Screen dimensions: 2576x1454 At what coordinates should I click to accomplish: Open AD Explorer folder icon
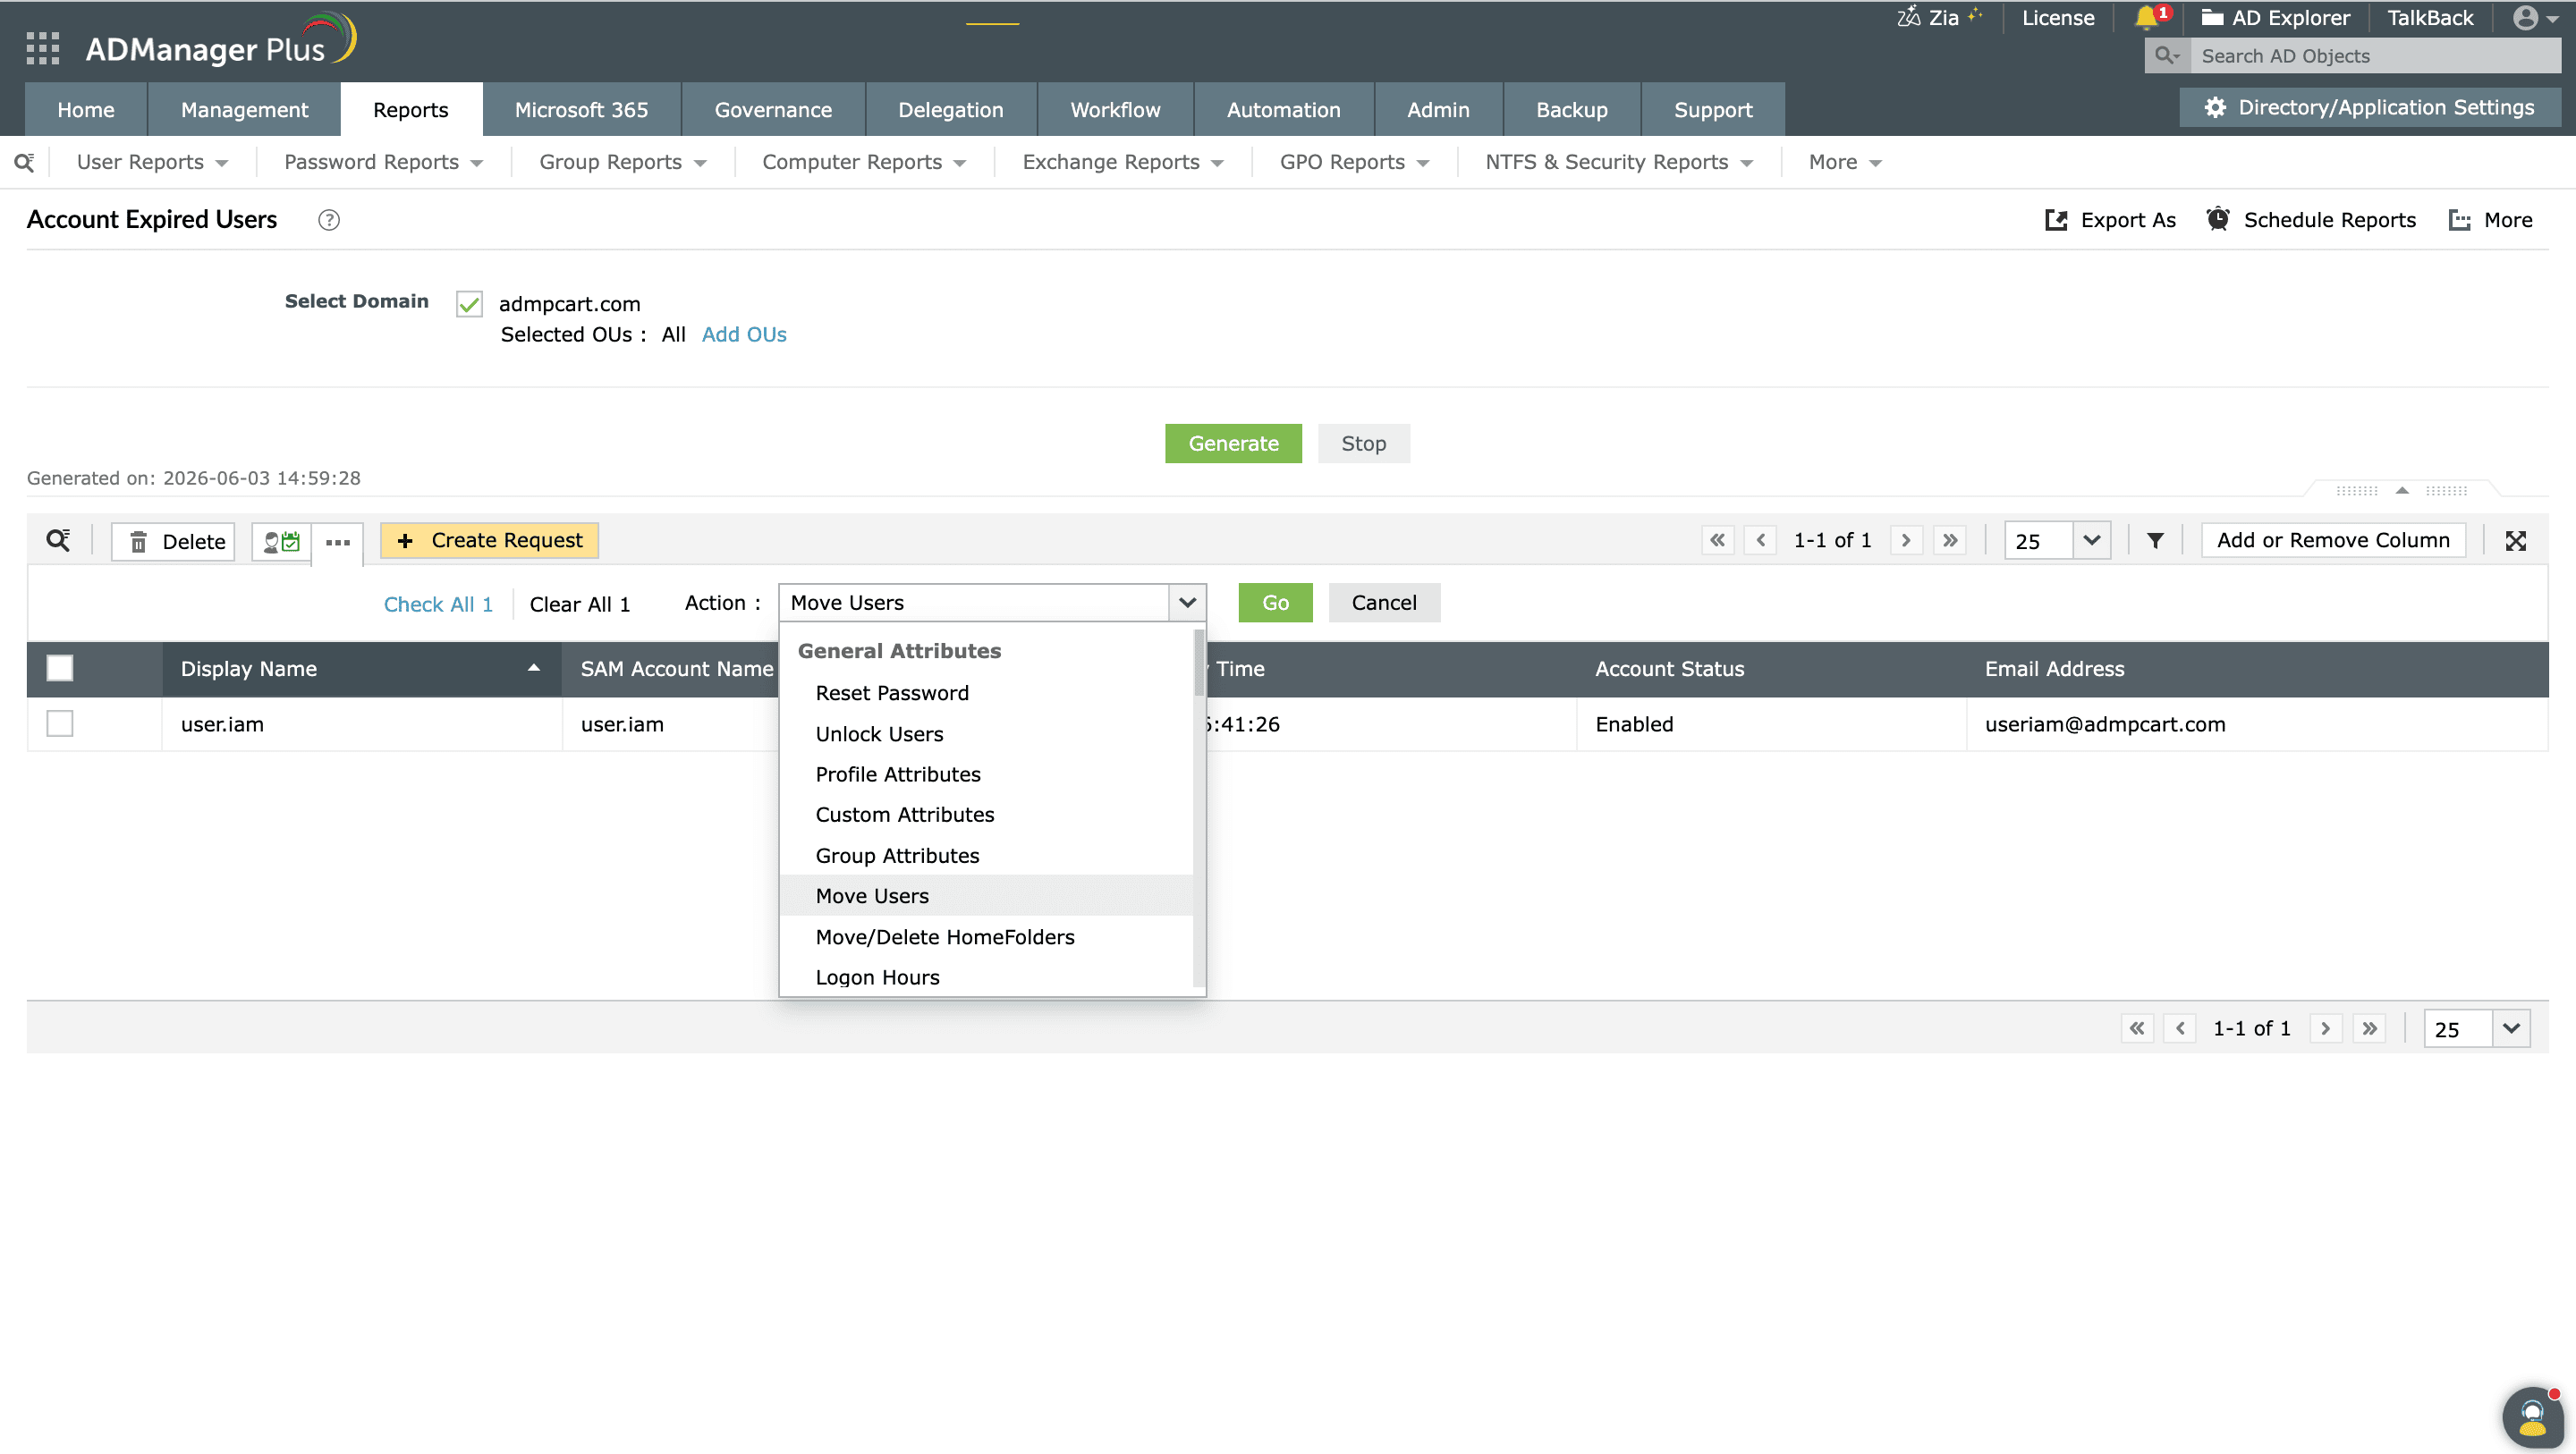click(2212, 18)
